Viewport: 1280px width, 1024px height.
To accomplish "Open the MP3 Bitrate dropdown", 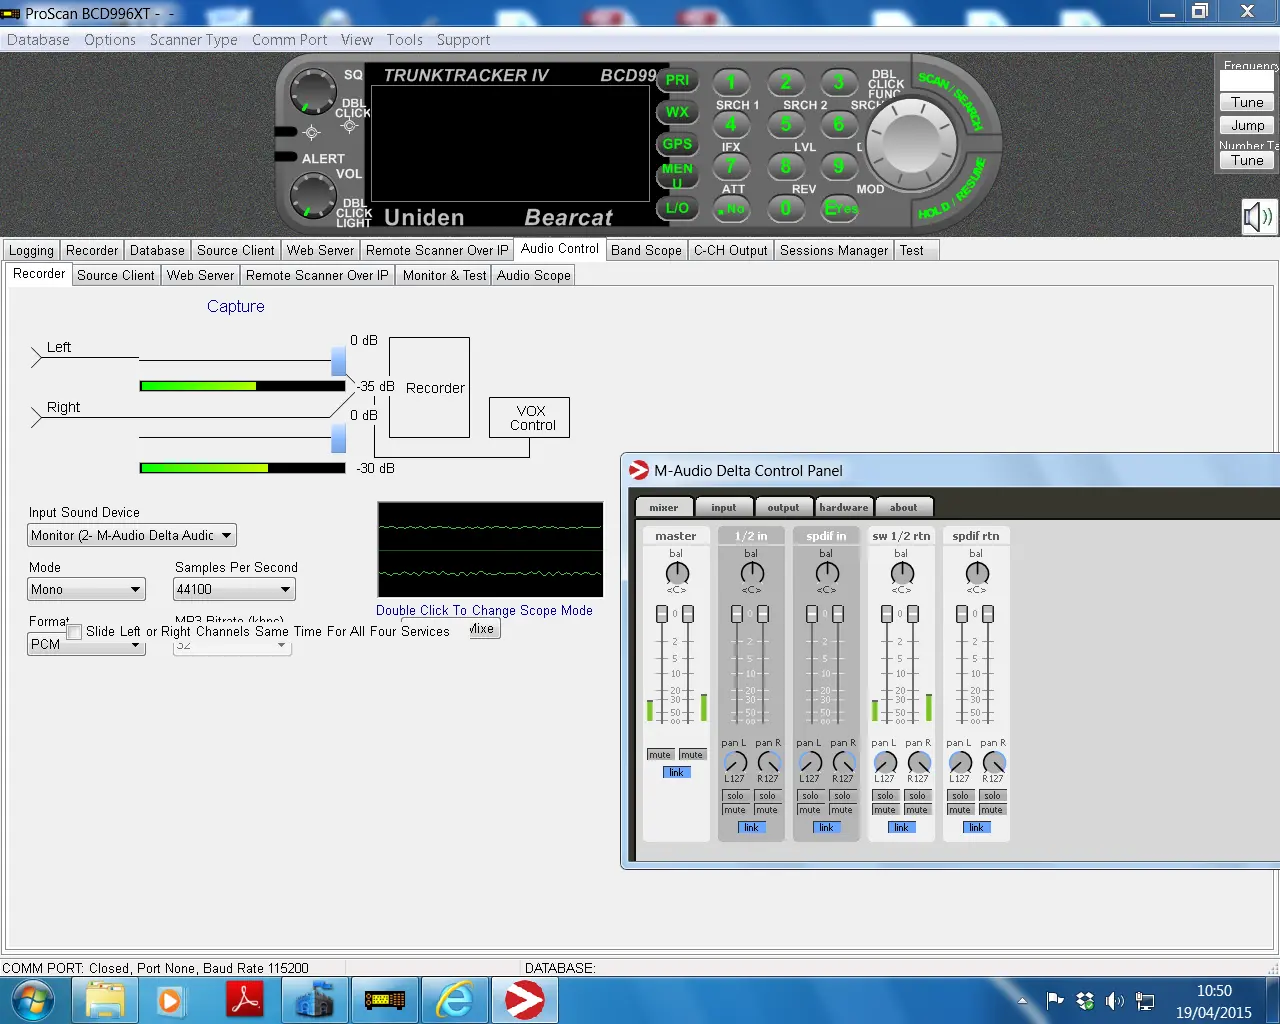I will [x=231, y=646].
